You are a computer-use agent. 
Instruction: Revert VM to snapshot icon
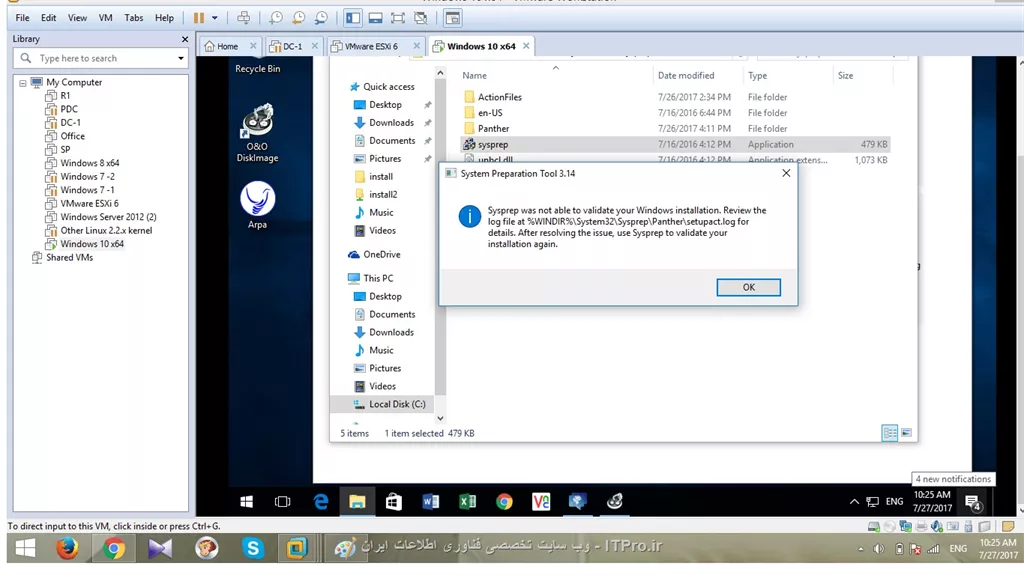click(298, 18)
